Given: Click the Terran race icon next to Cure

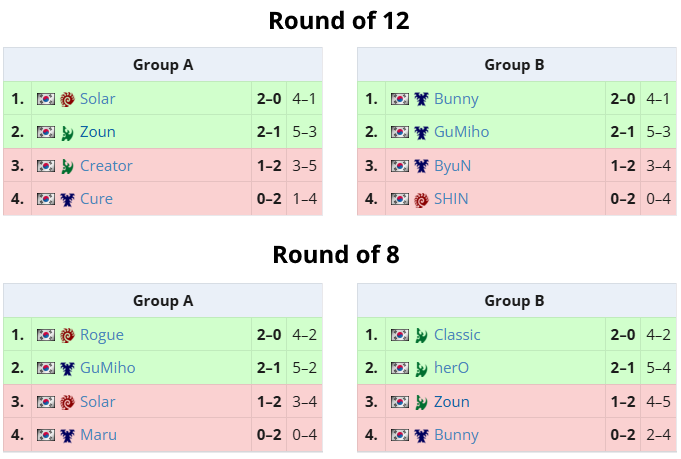Looking at the screenshot, I should [x=67, y=200].
